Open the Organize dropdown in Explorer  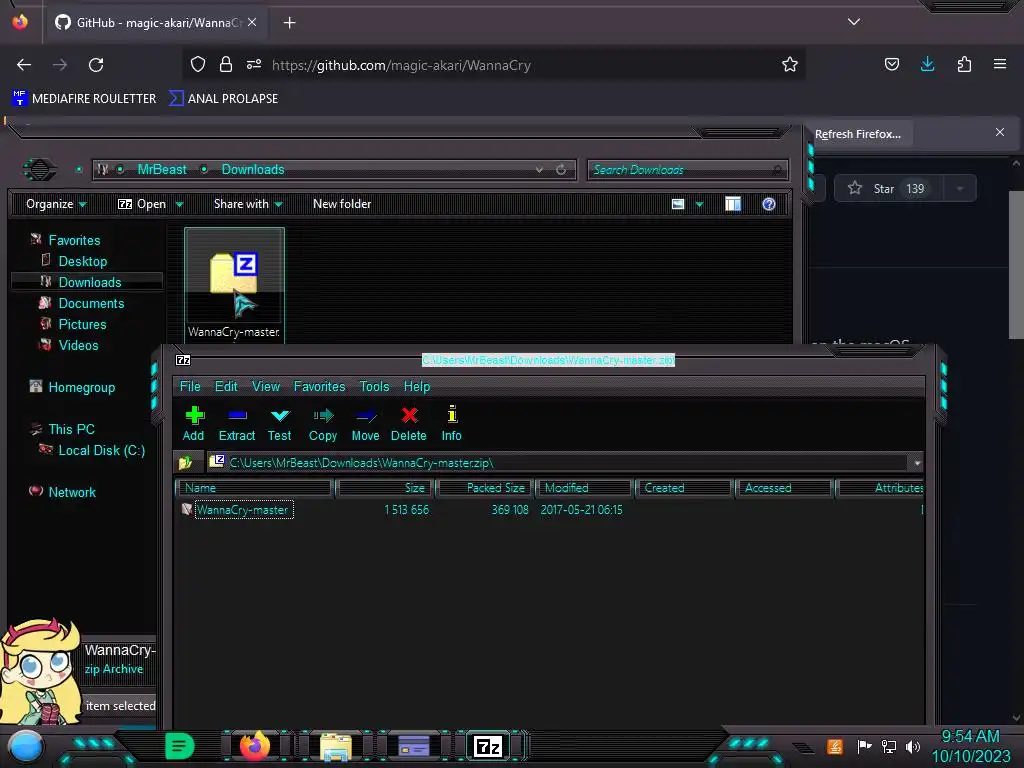click(x=56, y=204)
